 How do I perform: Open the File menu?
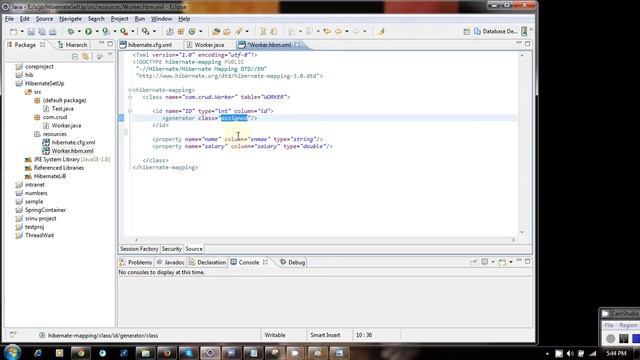point(9,19)
